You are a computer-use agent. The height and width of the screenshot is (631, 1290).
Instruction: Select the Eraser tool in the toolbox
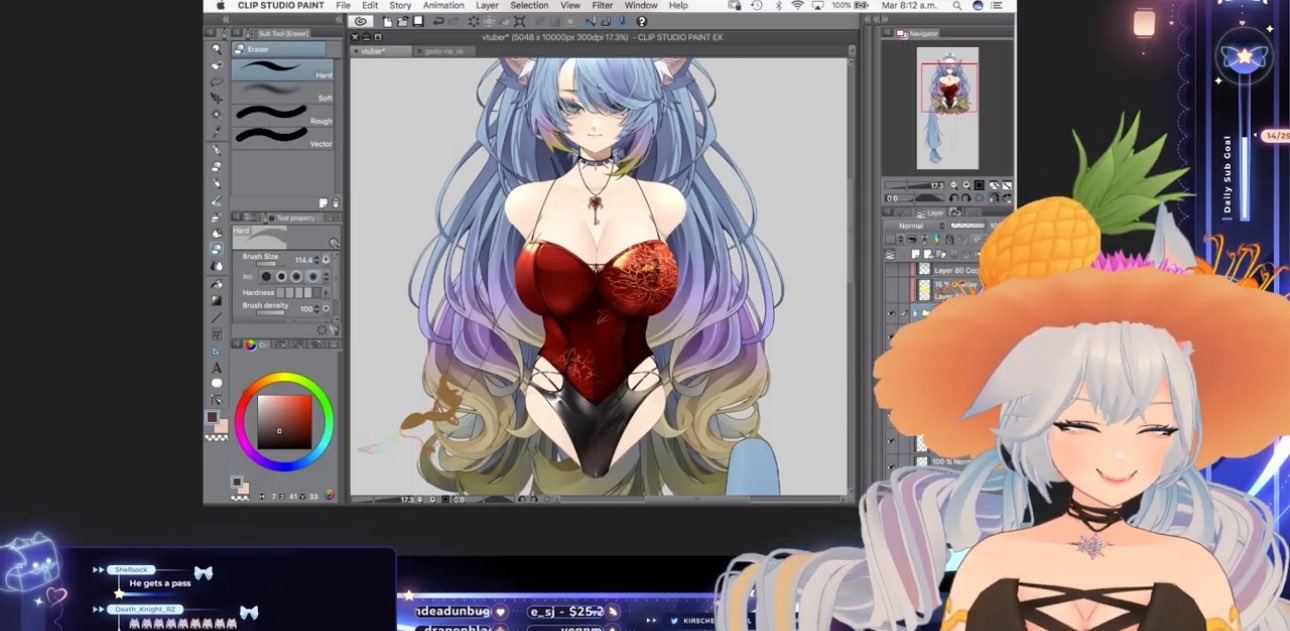point(216,250)
